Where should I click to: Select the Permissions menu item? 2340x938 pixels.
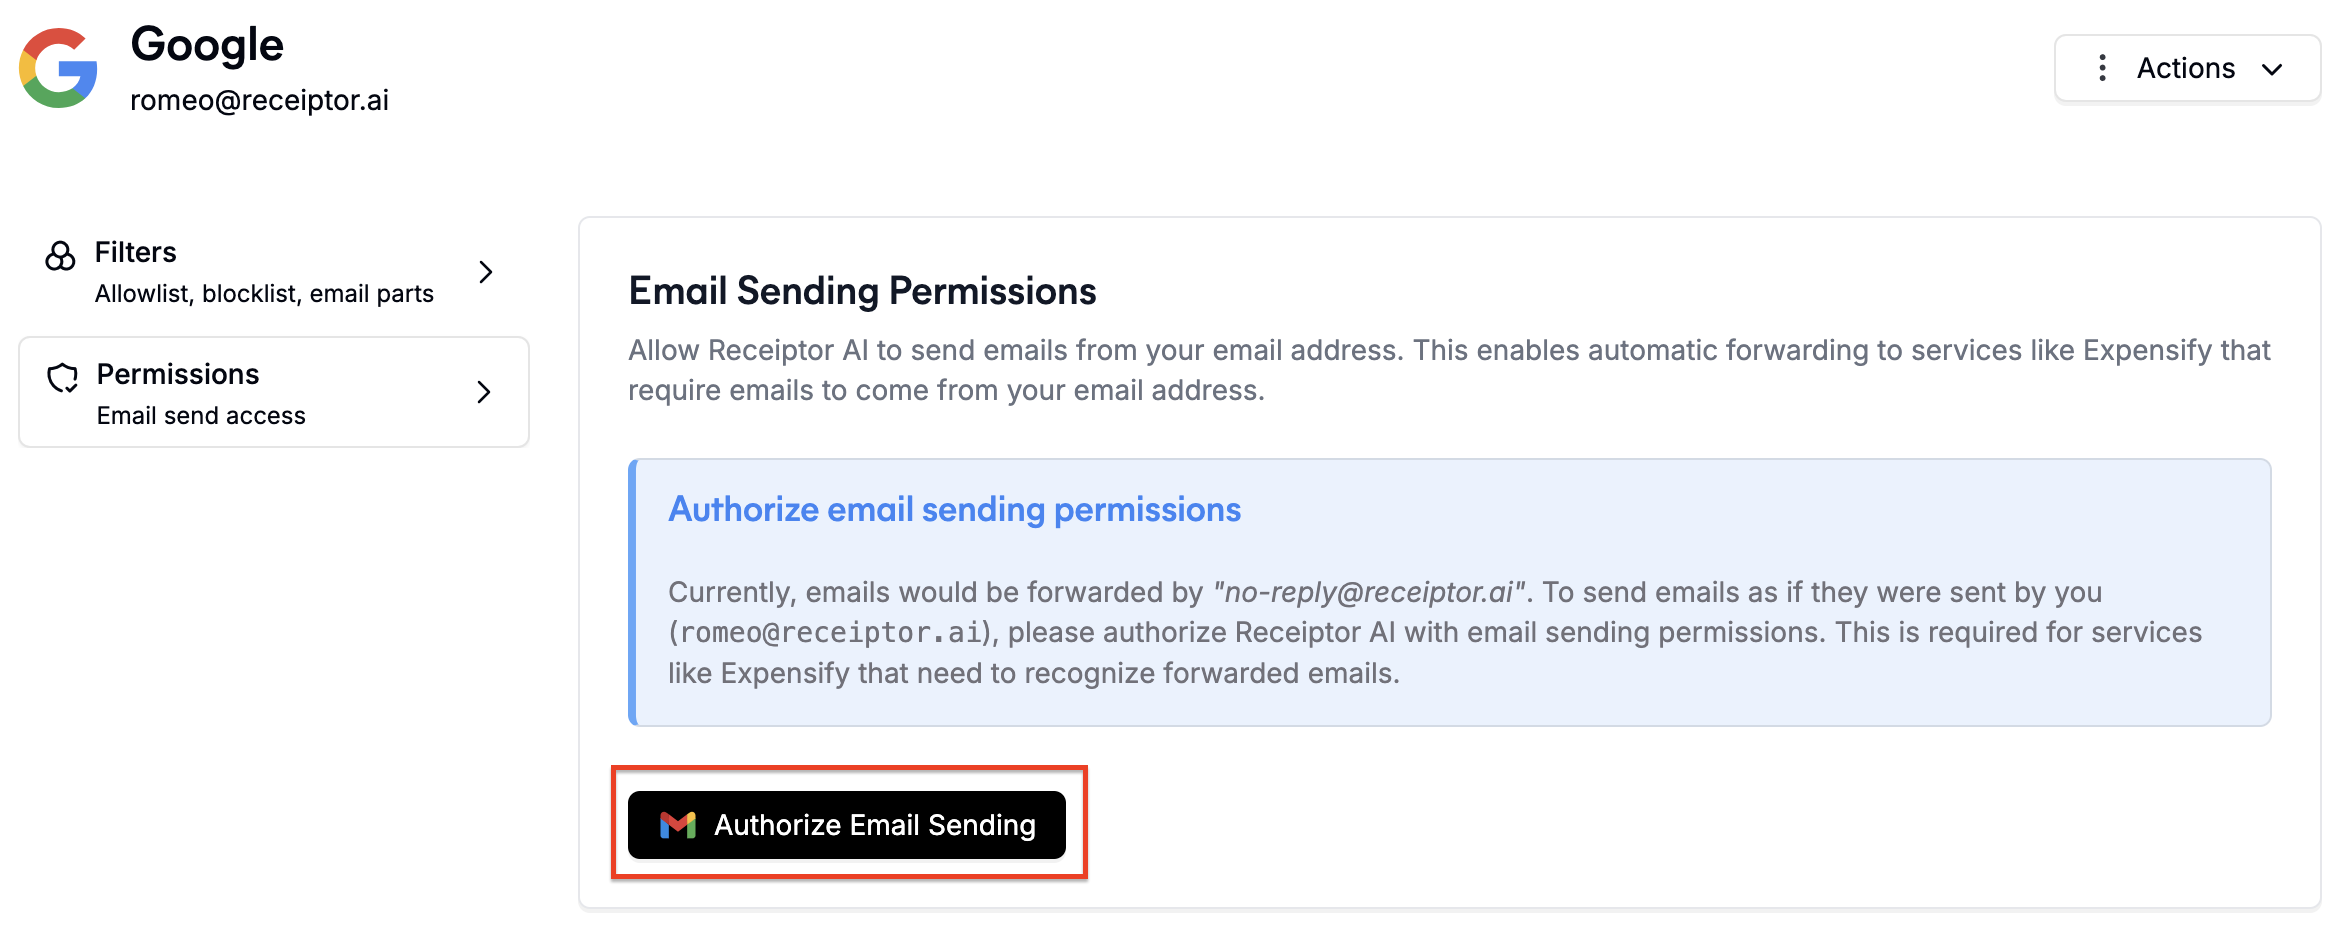click(272, 392)
